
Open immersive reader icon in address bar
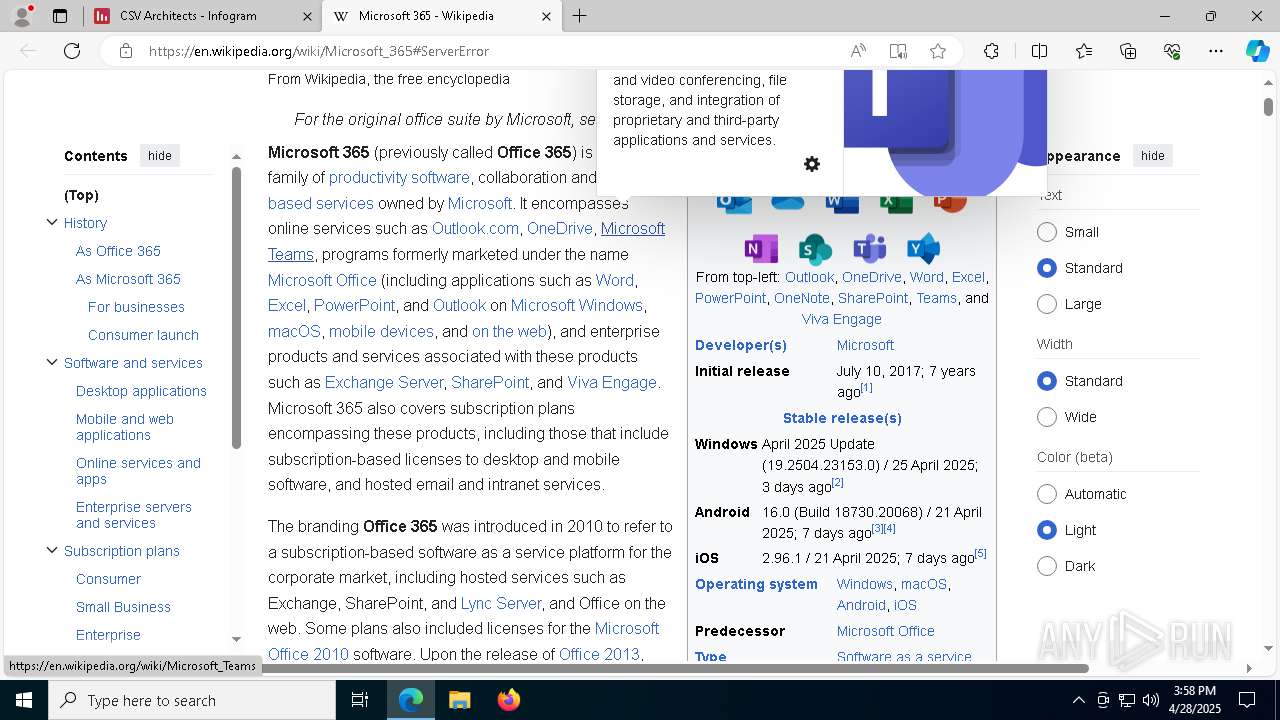(898, 51)
